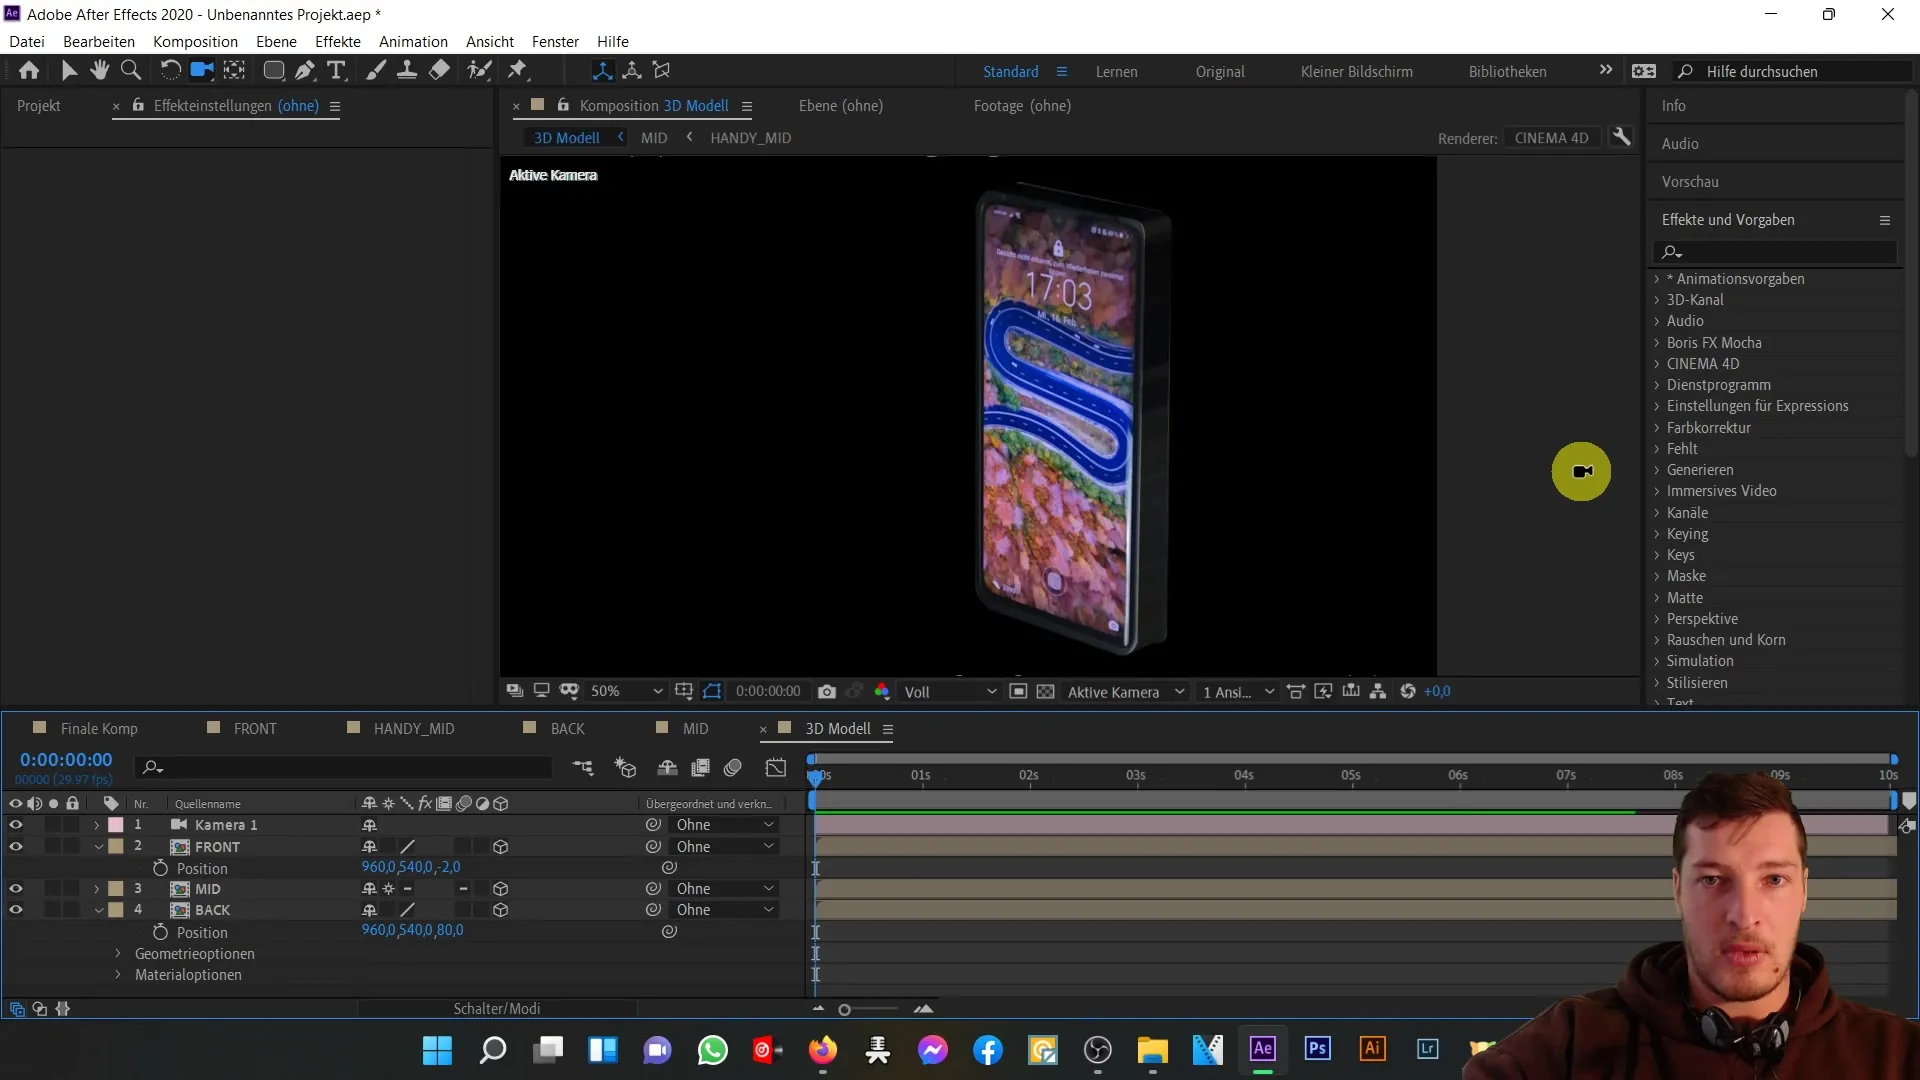Click the snapshot/camera capture icon
This screenshot has width=1920, height=1080.
tap(827, 690)
